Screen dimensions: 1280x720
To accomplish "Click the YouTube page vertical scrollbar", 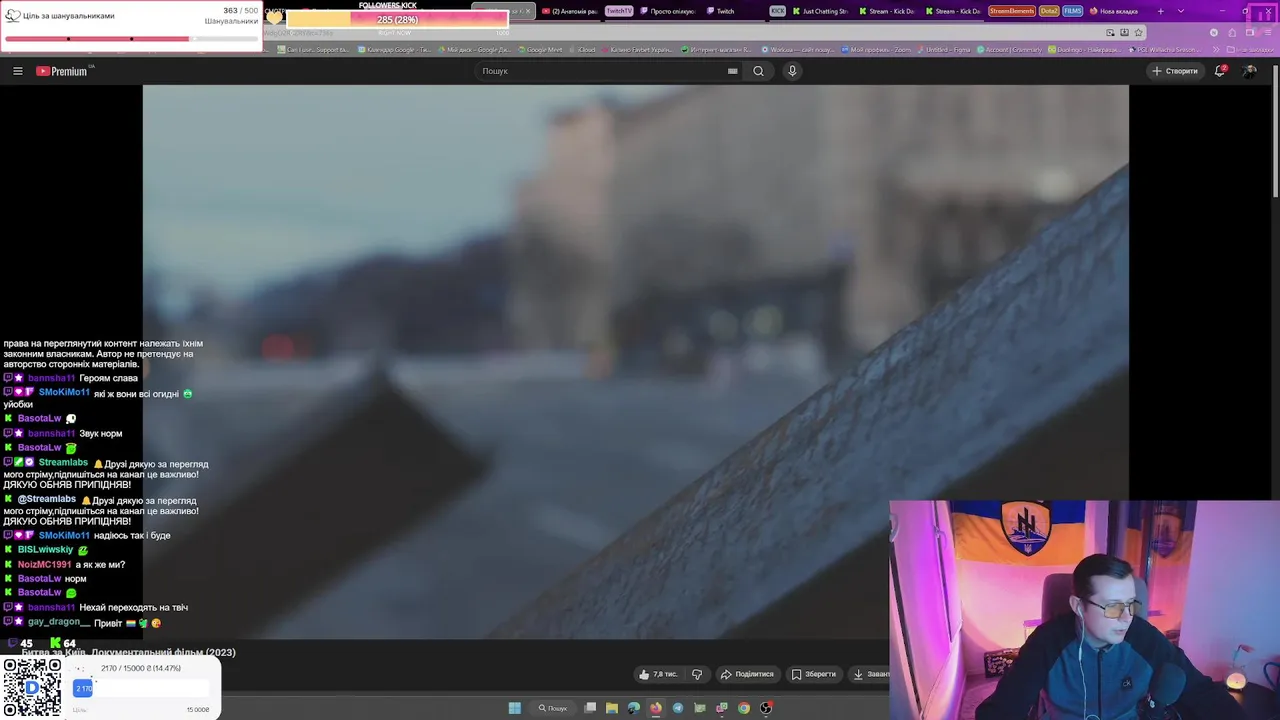I will 1274,130.
